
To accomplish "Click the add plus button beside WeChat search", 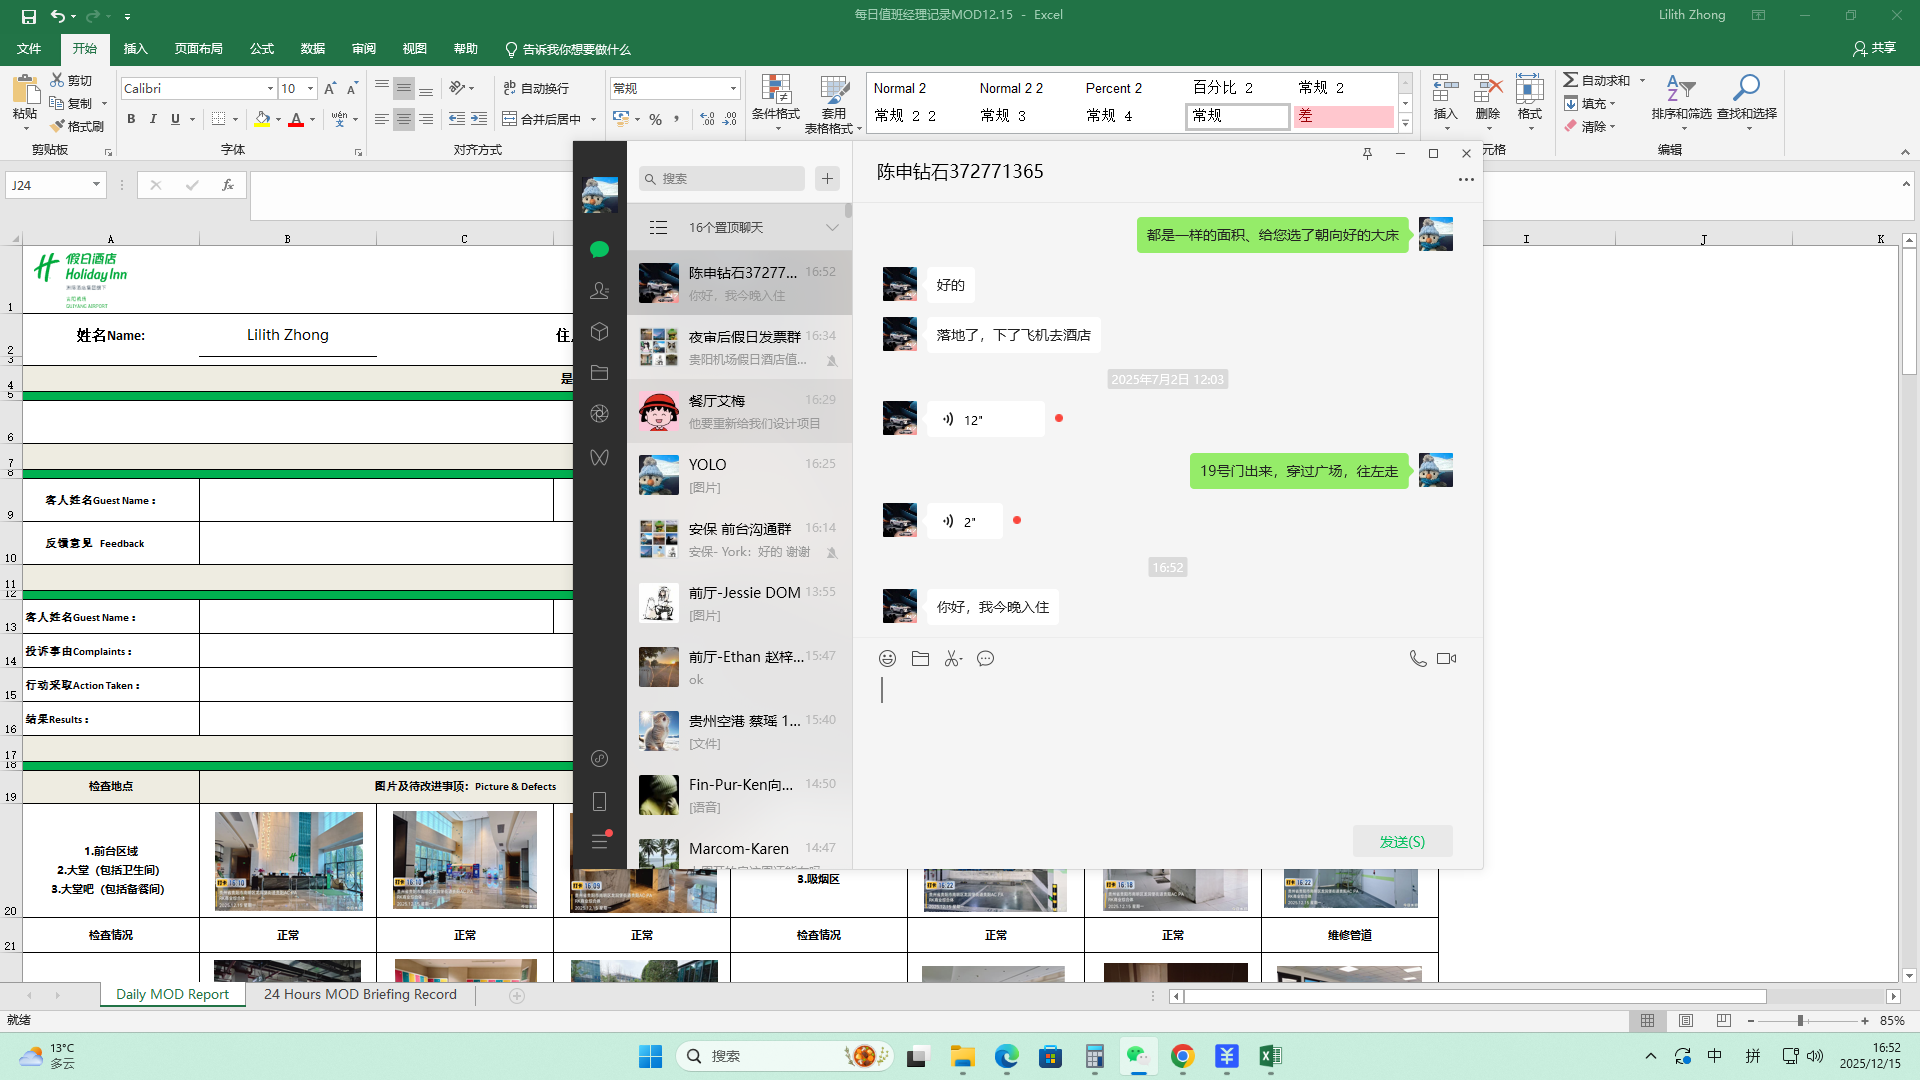I will tap(827, 179).
